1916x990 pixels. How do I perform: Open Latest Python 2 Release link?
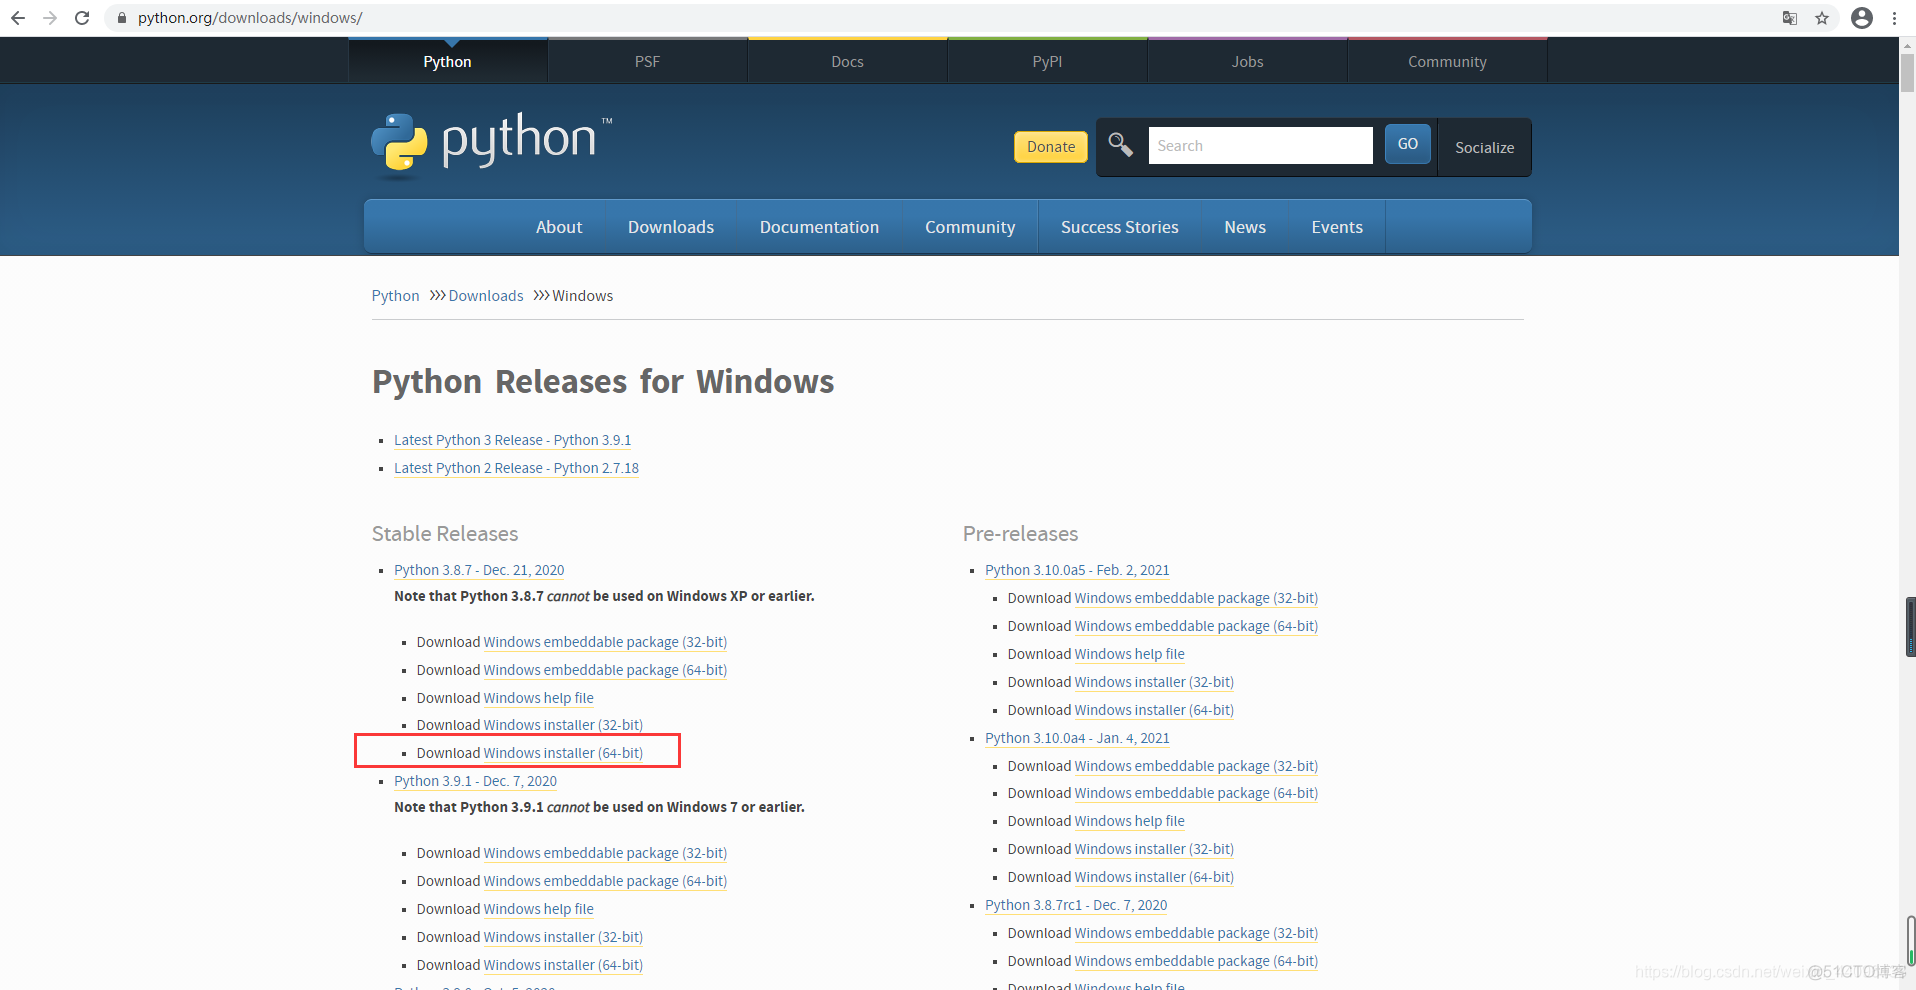(516, 468)
